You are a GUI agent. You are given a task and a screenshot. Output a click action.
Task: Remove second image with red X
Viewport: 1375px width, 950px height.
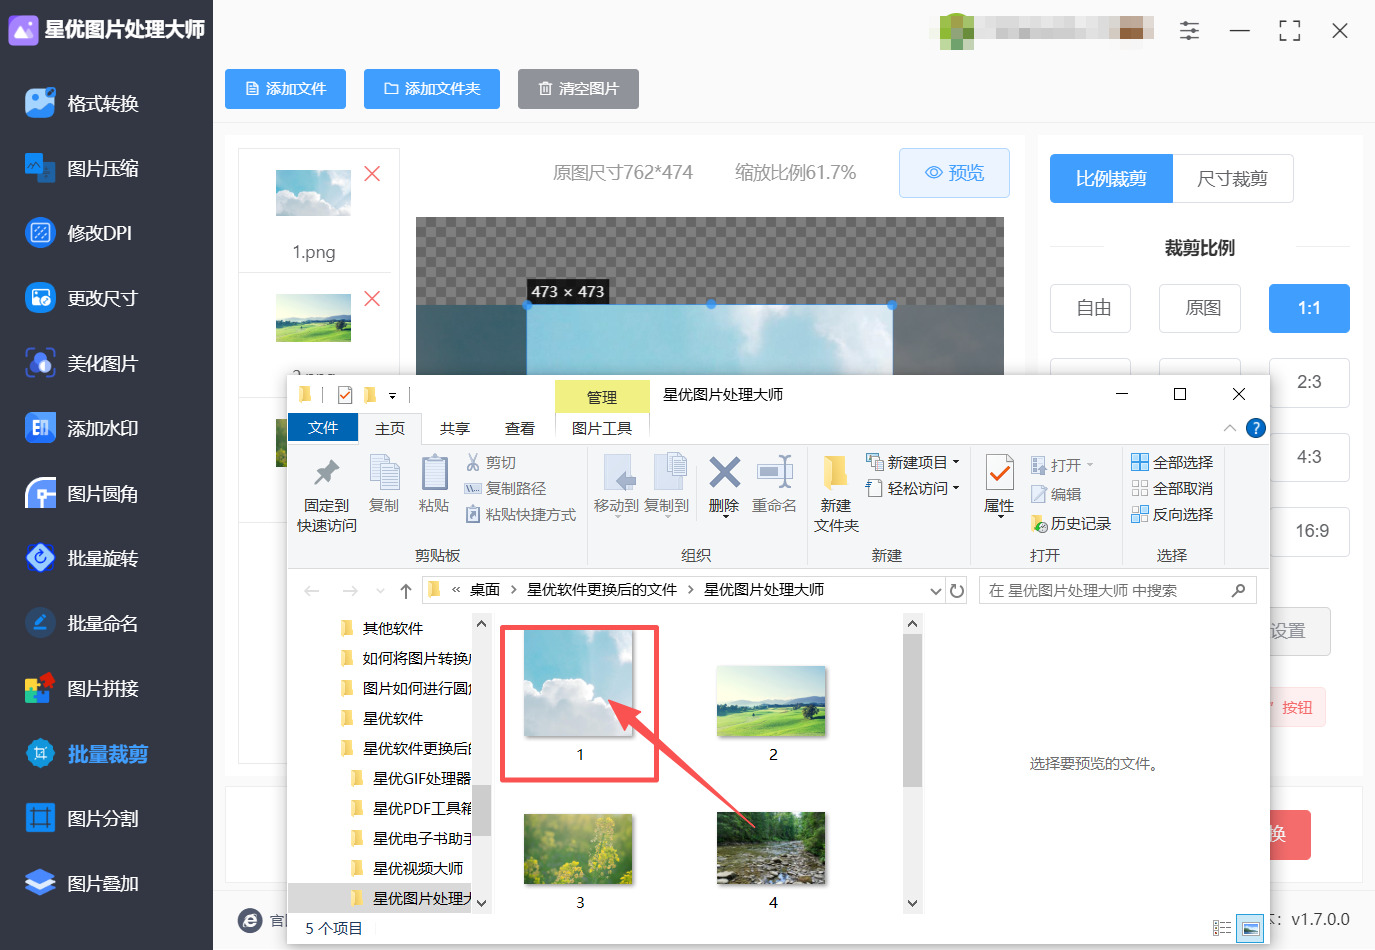372,299
